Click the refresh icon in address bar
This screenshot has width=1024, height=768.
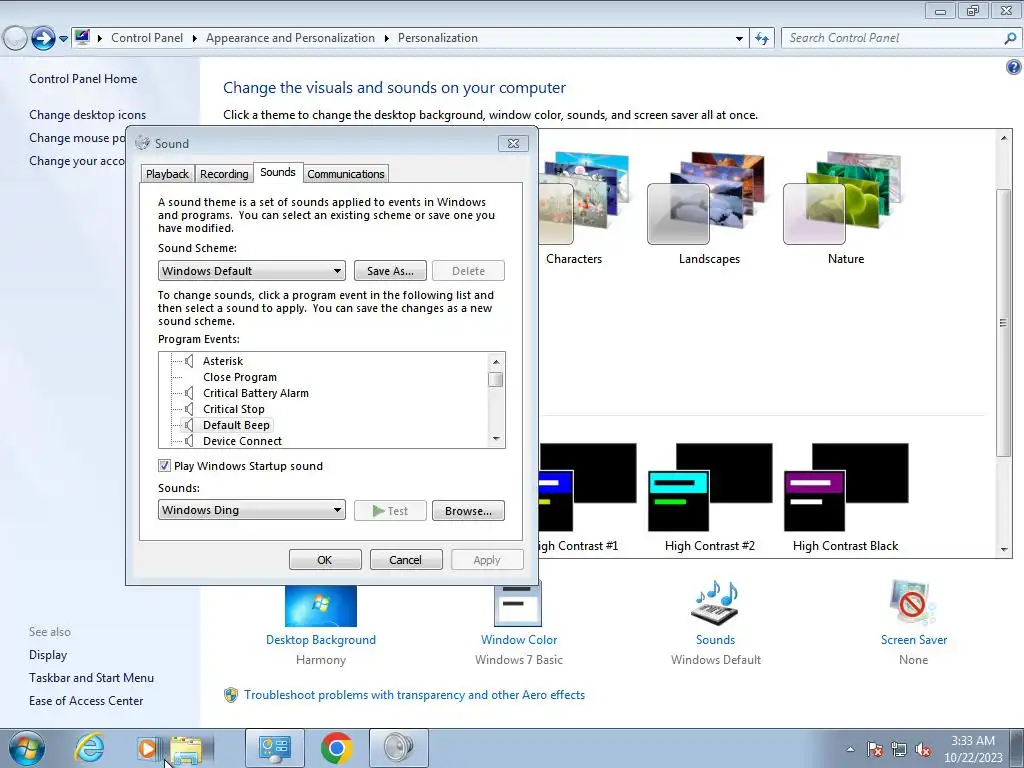tap(762, 39)
